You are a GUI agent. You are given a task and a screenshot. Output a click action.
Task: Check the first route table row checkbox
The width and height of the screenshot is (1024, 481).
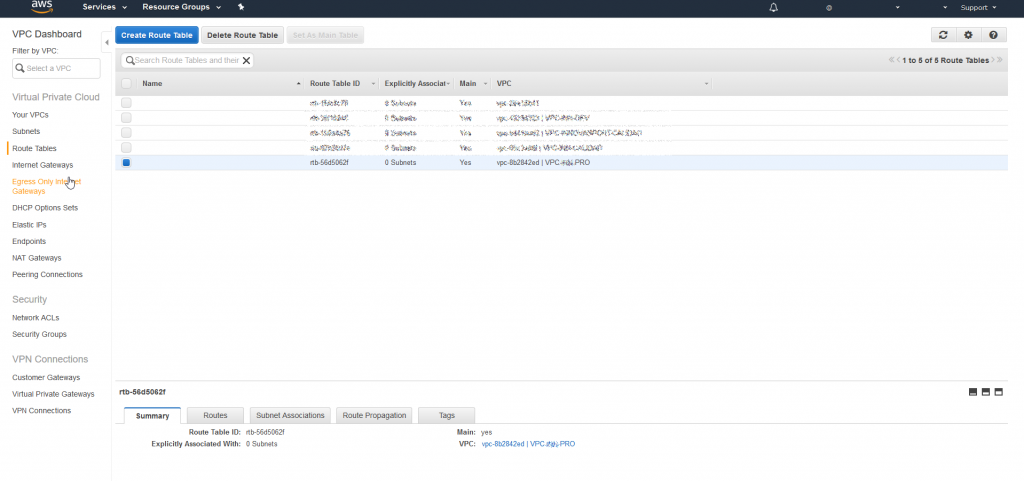click(x=126, y=103)
